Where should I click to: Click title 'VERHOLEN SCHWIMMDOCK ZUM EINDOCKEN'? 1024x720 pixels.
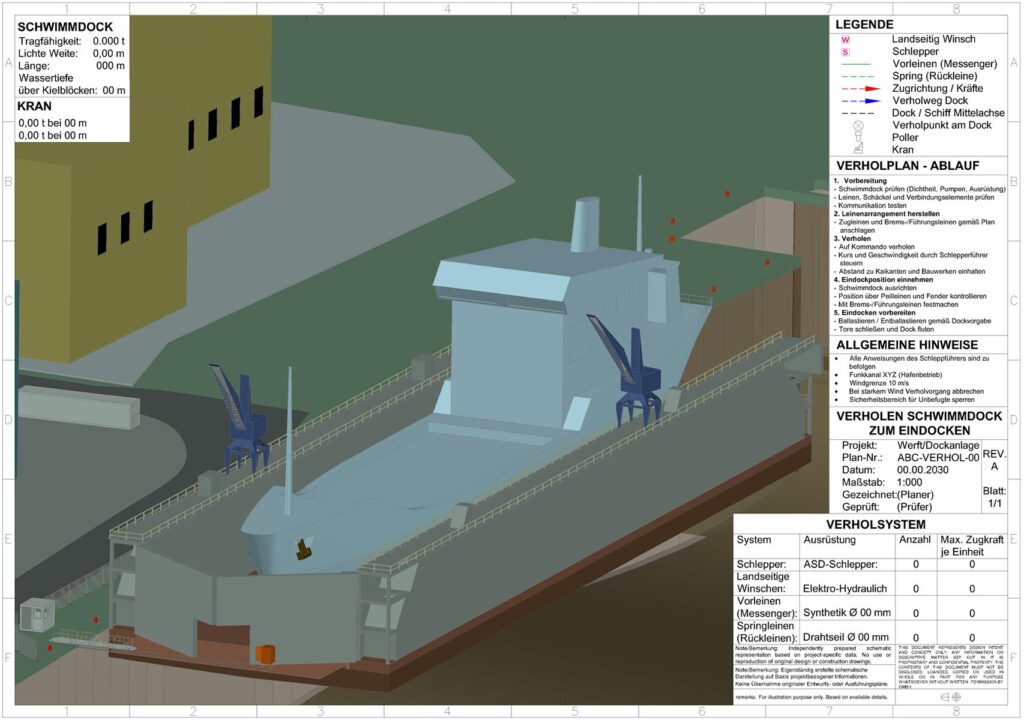919,423
